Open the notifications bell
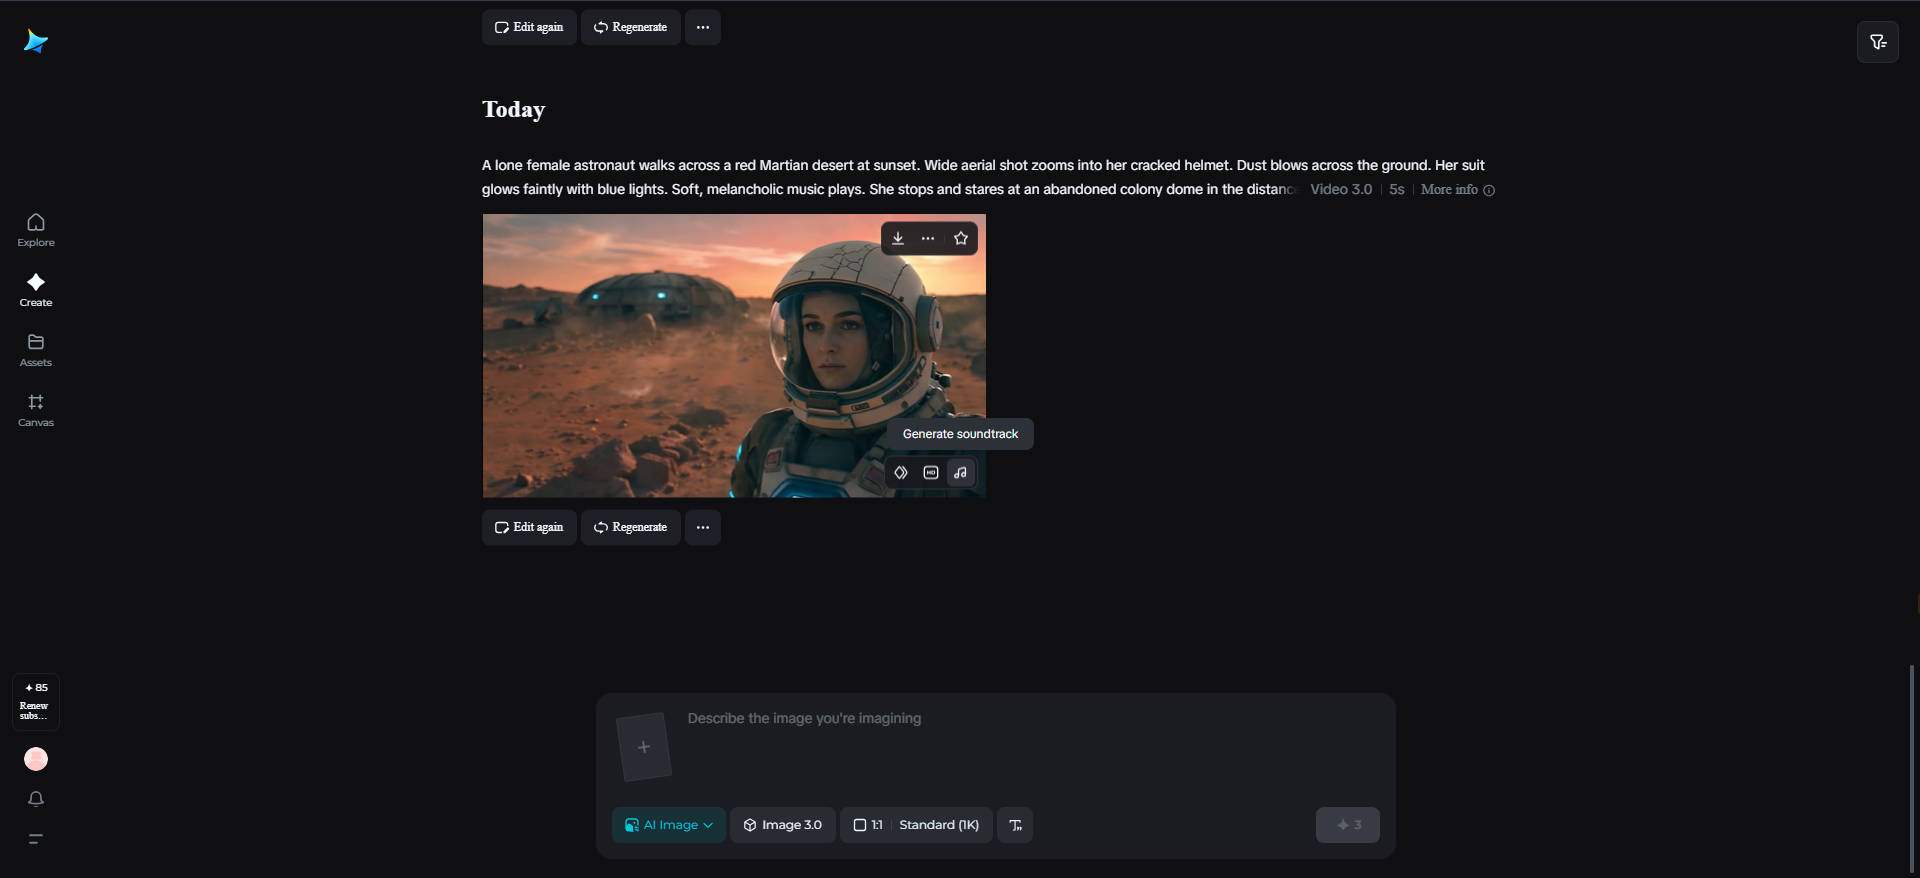This screenshot has width=1920, height=878. (36, 799)
